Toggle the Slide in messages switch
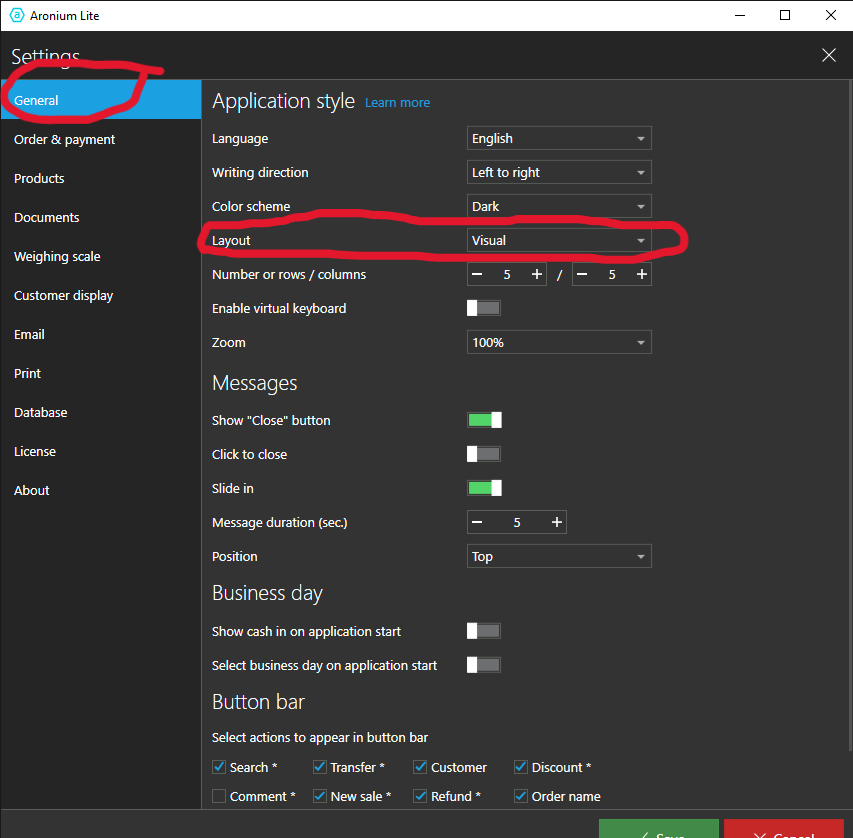The image size is (853, 838). coord(484,488)
